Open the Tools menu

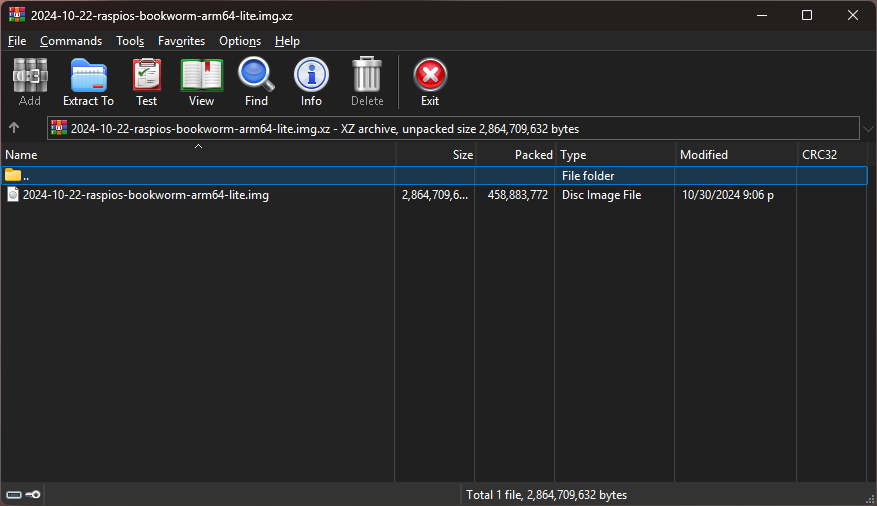(130, 41)
